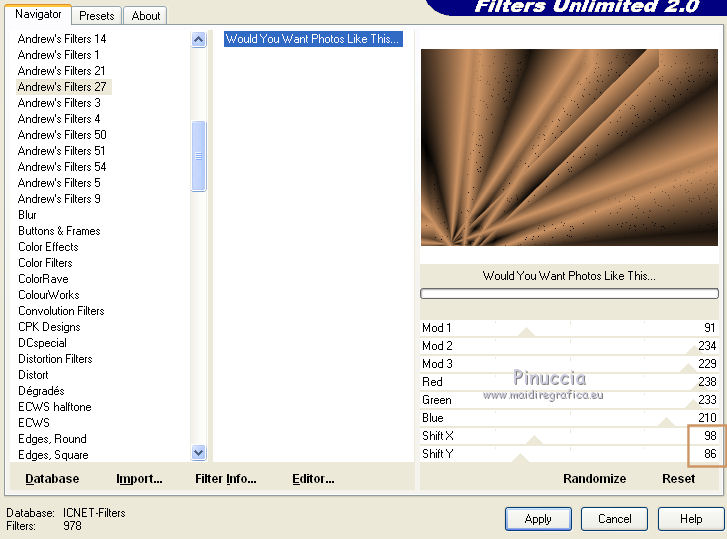Select the Distort category
This screenshot has width=727, height=539.
[x=33, y=375]
